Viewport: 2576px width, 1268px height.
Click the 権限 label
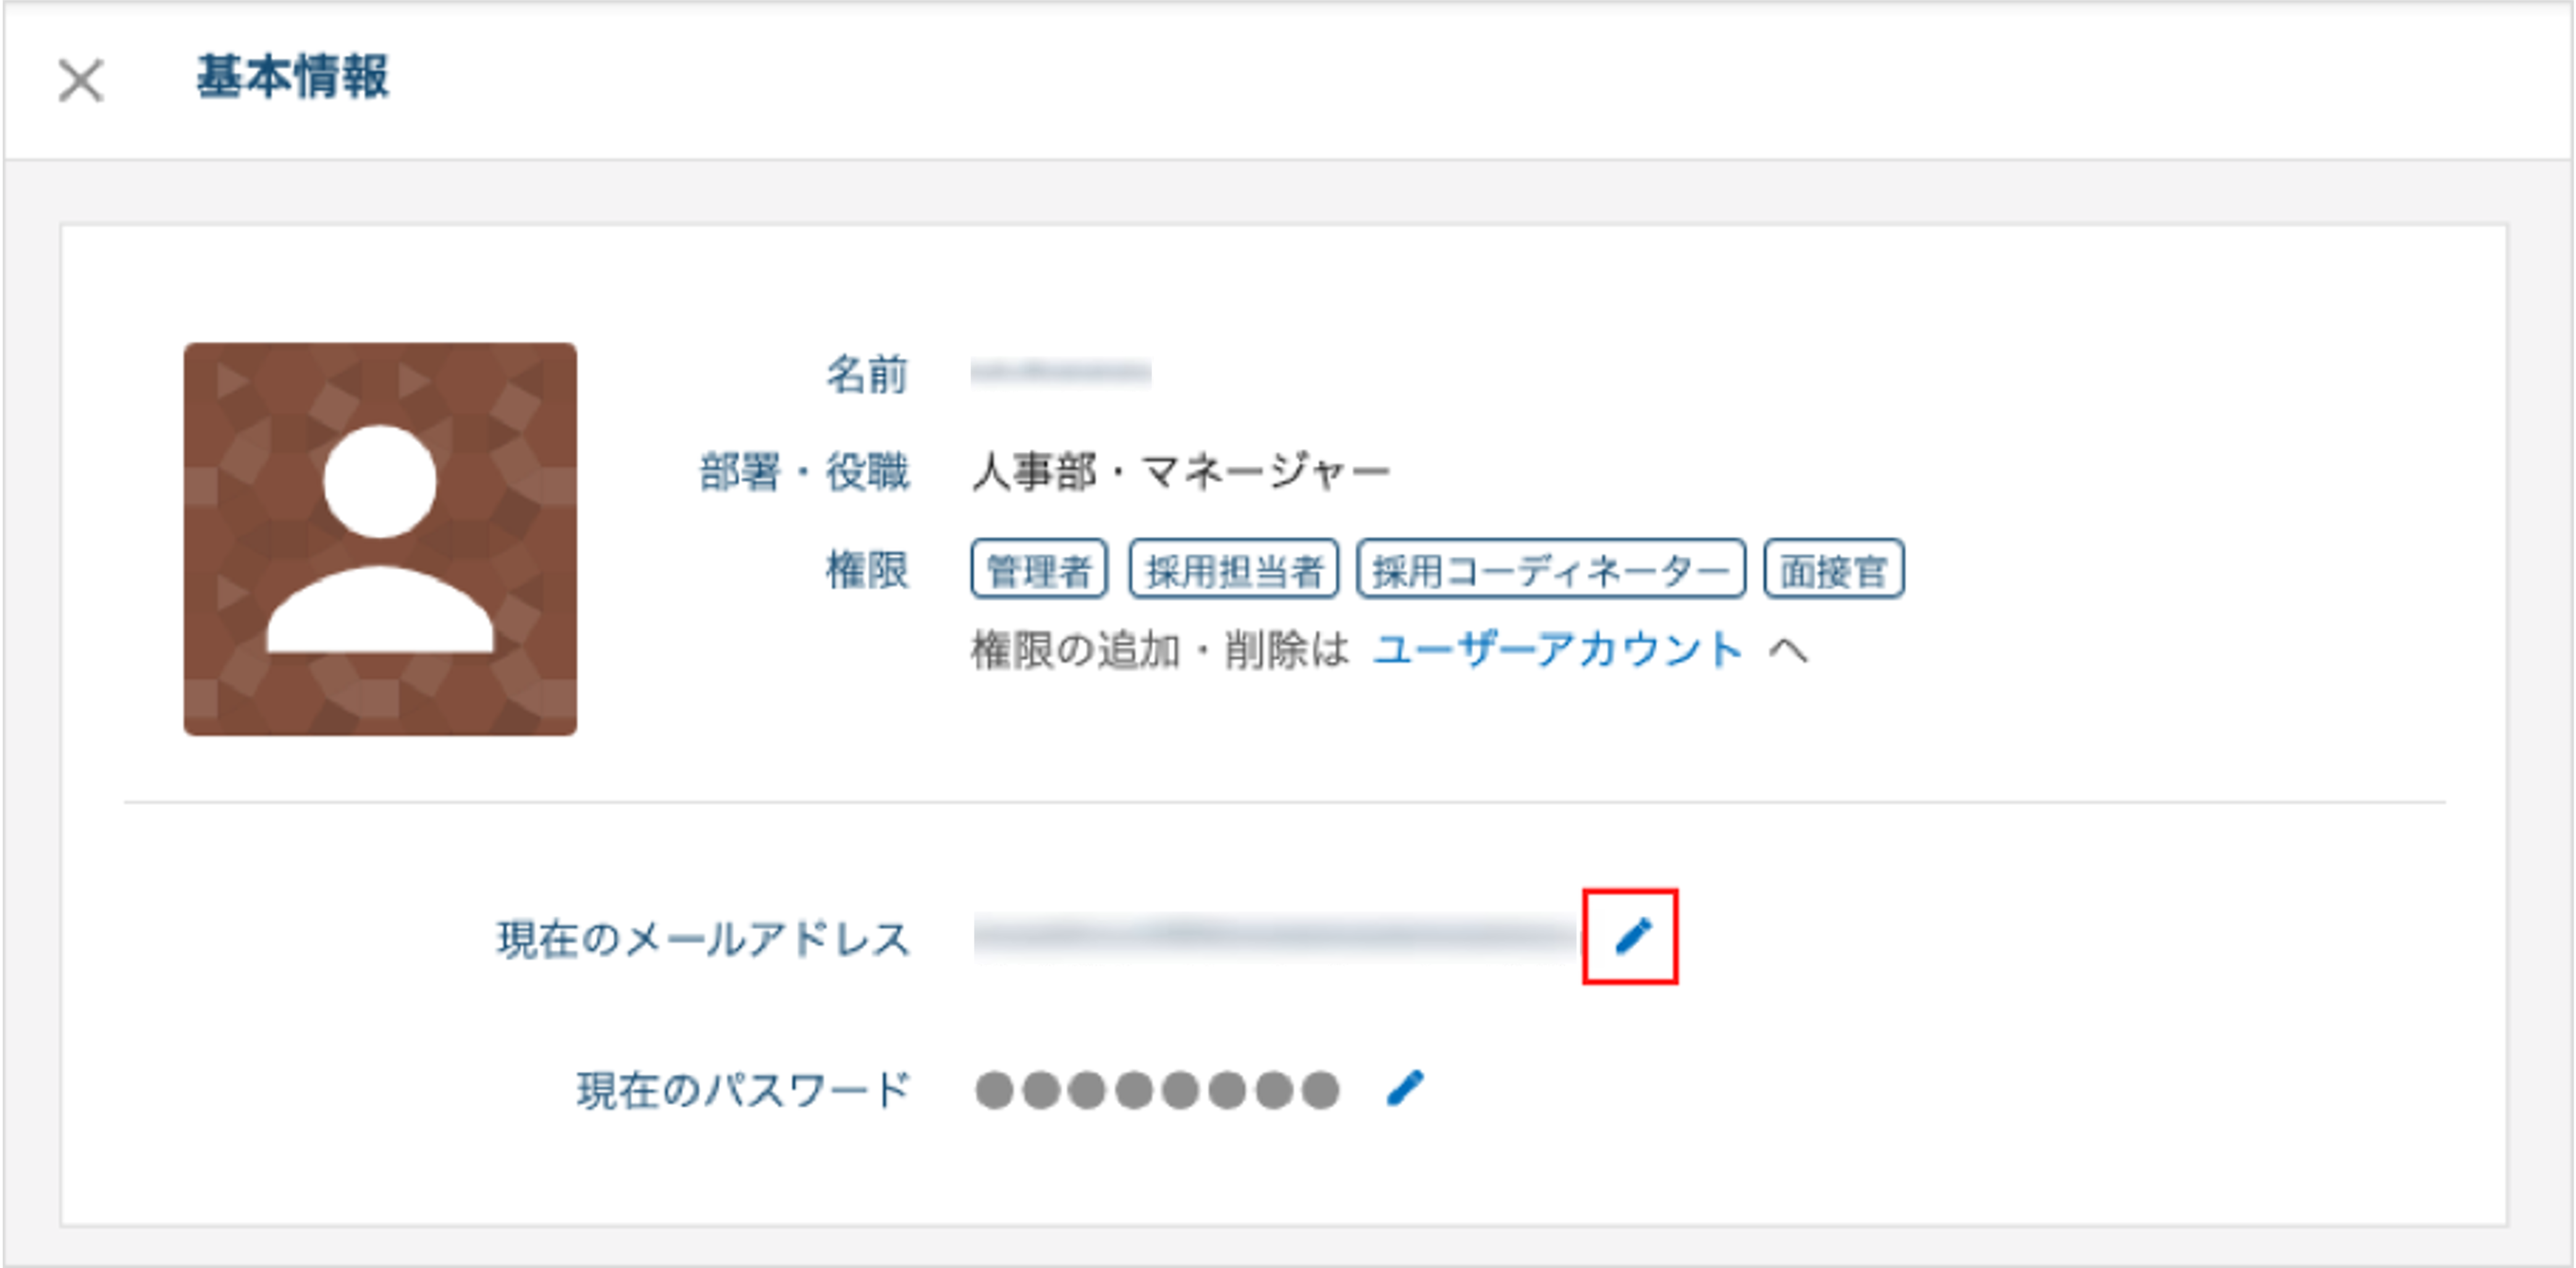click(x=867, y=570)
